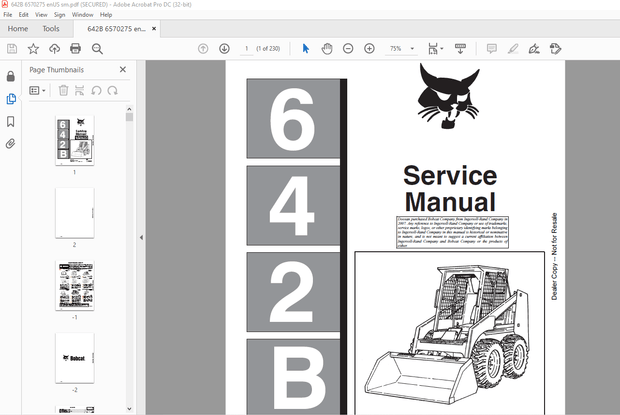The height and width of the screenshot is (415, 620).
Task: Bookmark this file with the star icon
Action: pyautogui.click(x=33, y=48)
